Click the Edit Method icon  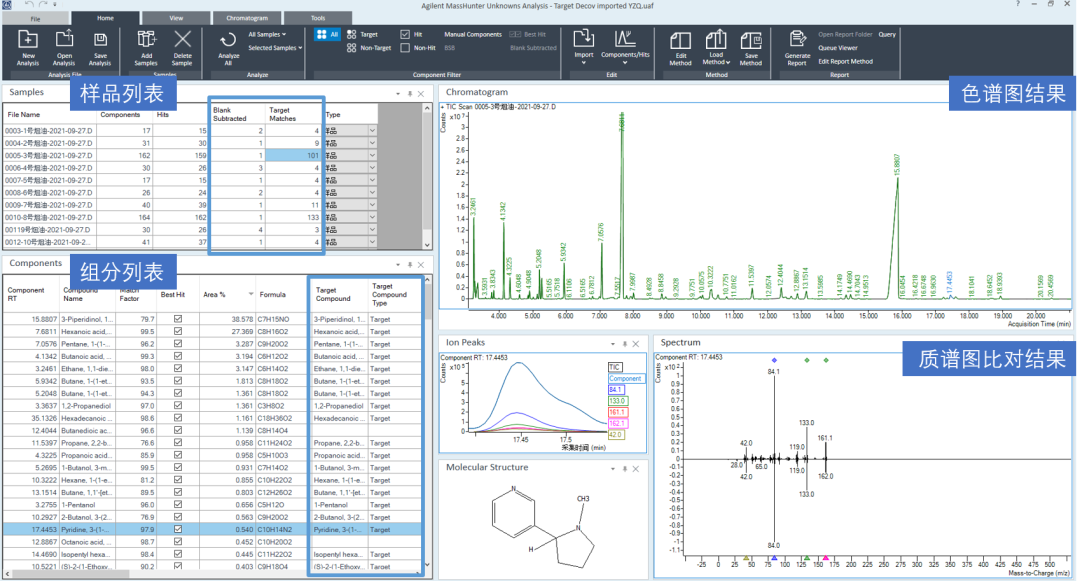pyautogui.click(x=681, y=41)
